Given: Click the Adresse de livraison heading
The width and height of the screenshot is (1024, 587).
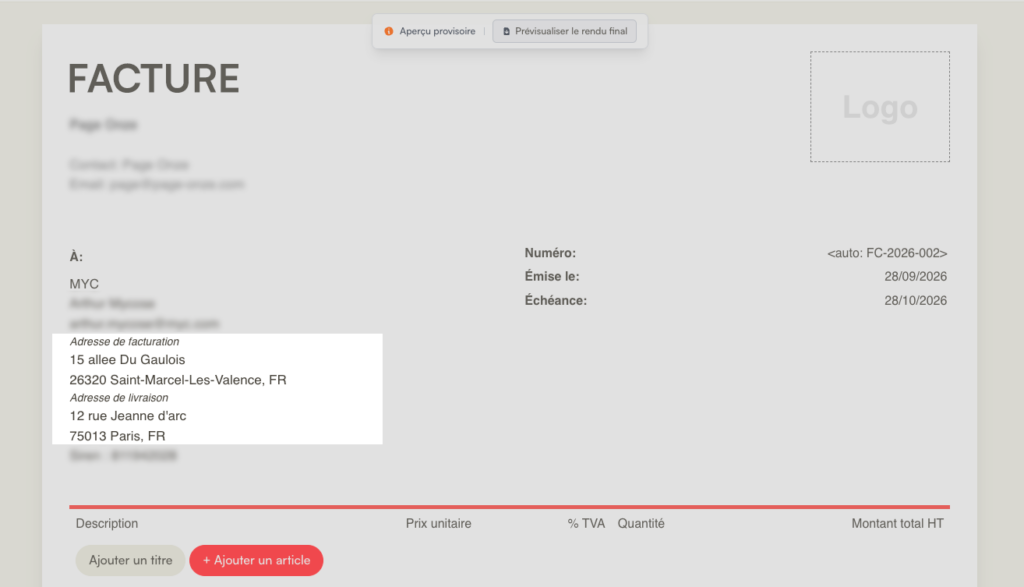Looking at the screenshot, I should coord(119,398).
